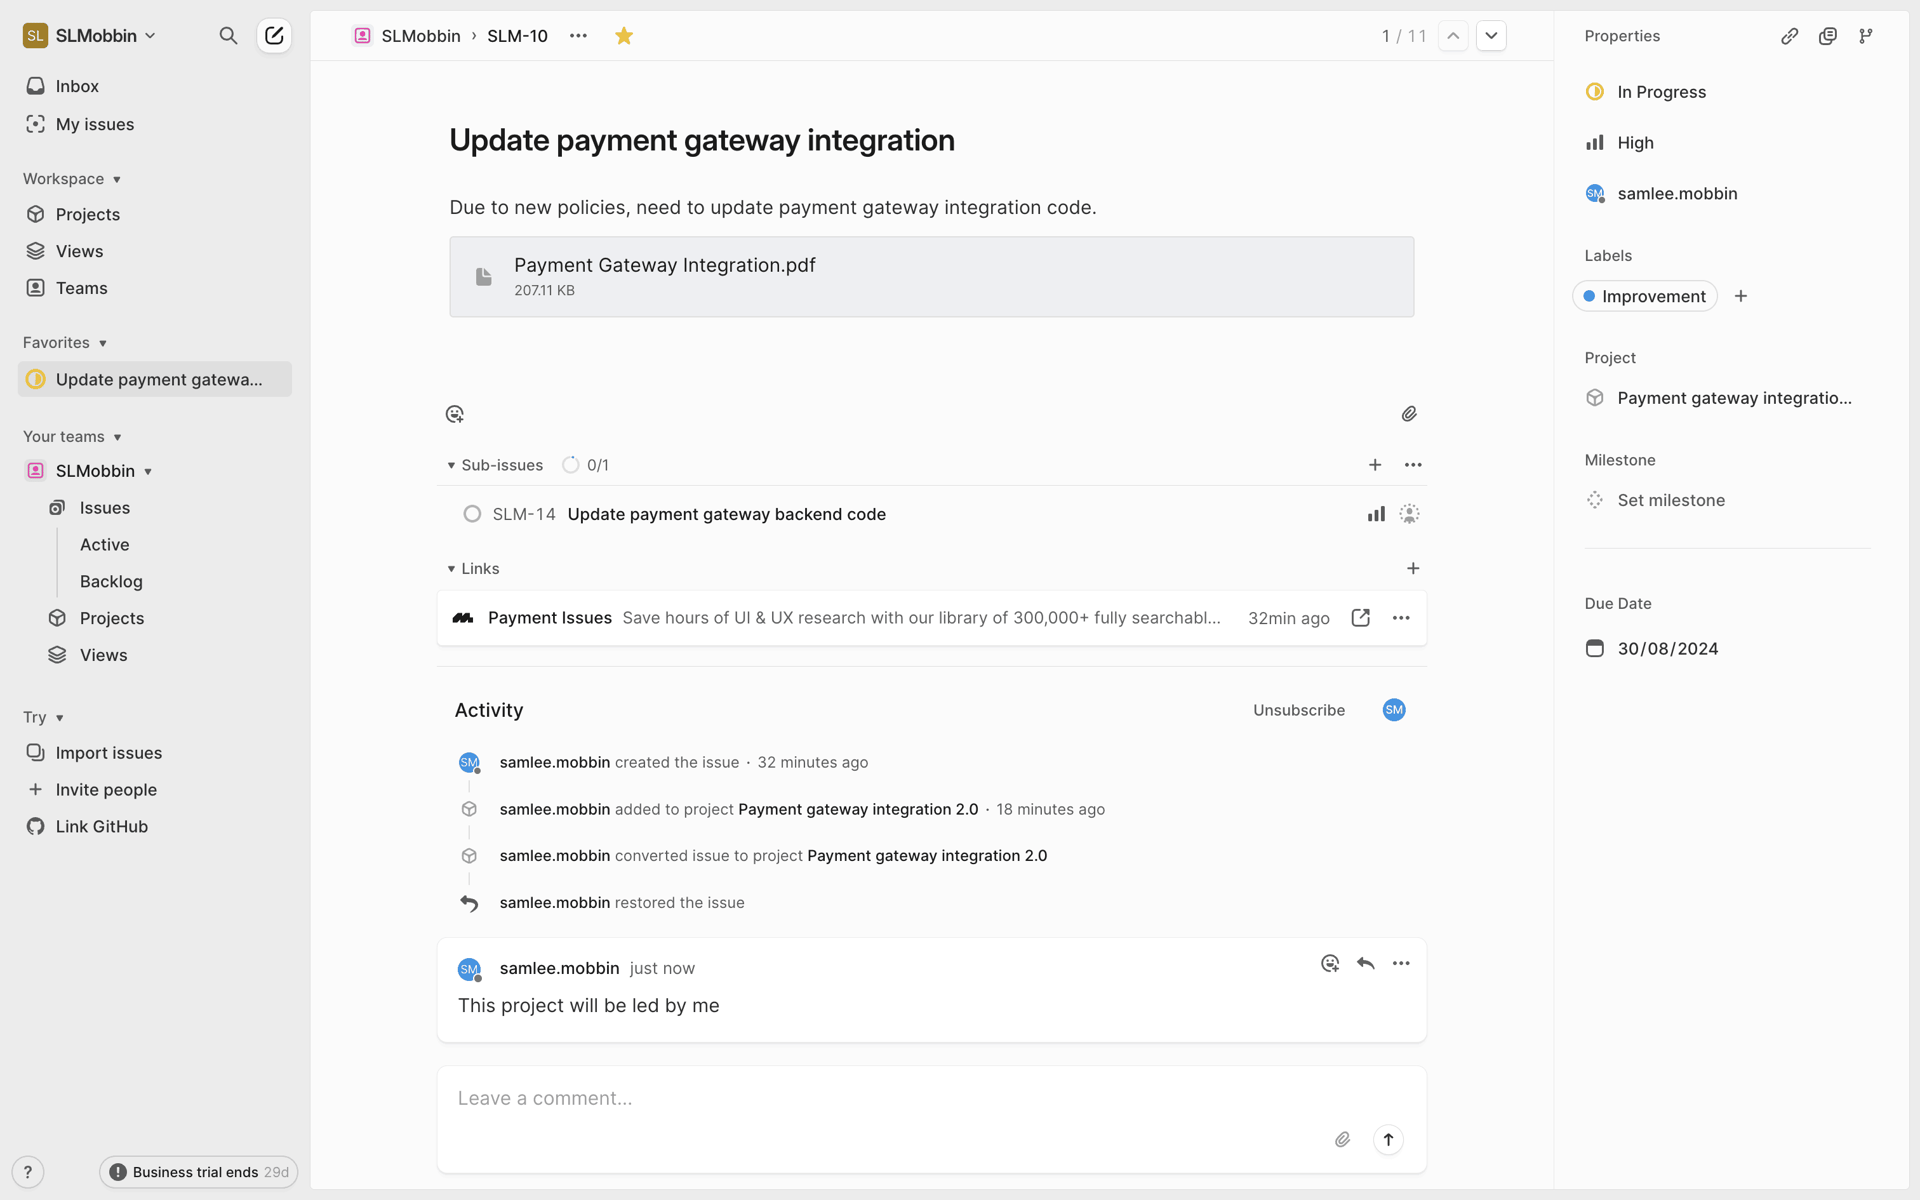
Task: Unsubscribe from issue activity
Action: point(1298,710)
